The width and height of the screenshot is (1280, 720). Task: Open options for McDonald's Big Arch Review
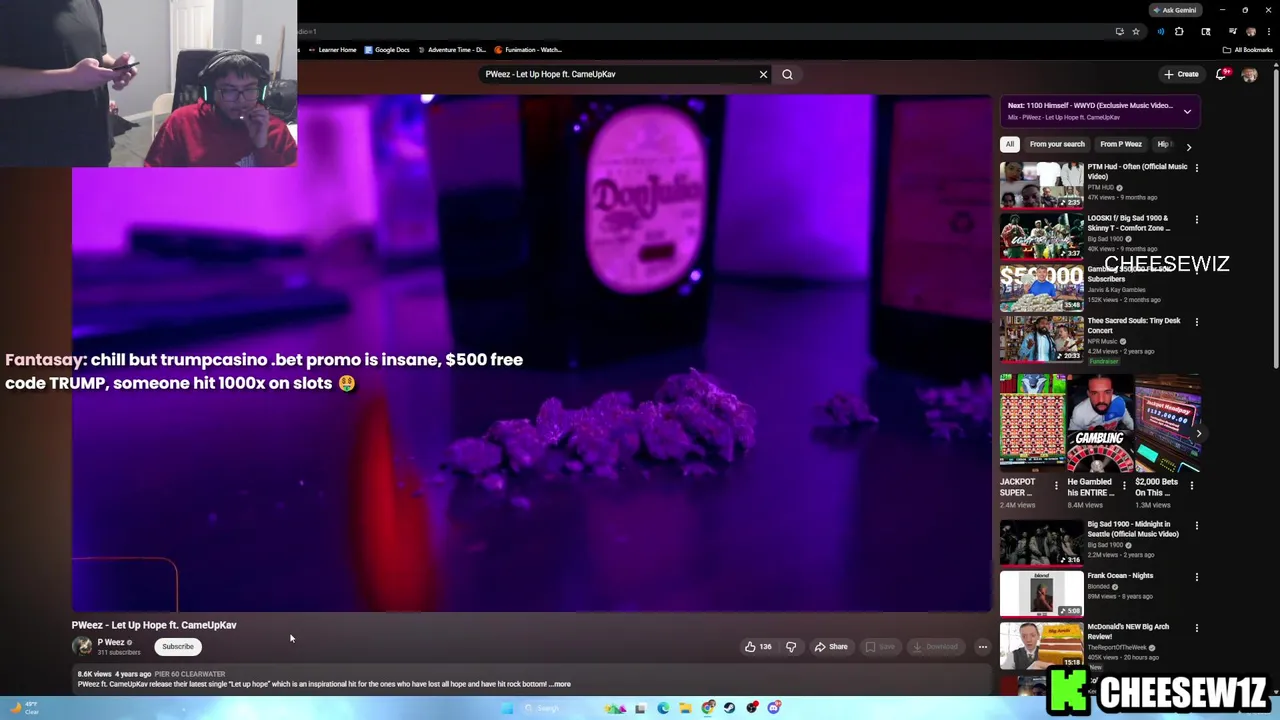coord(1197,628)
